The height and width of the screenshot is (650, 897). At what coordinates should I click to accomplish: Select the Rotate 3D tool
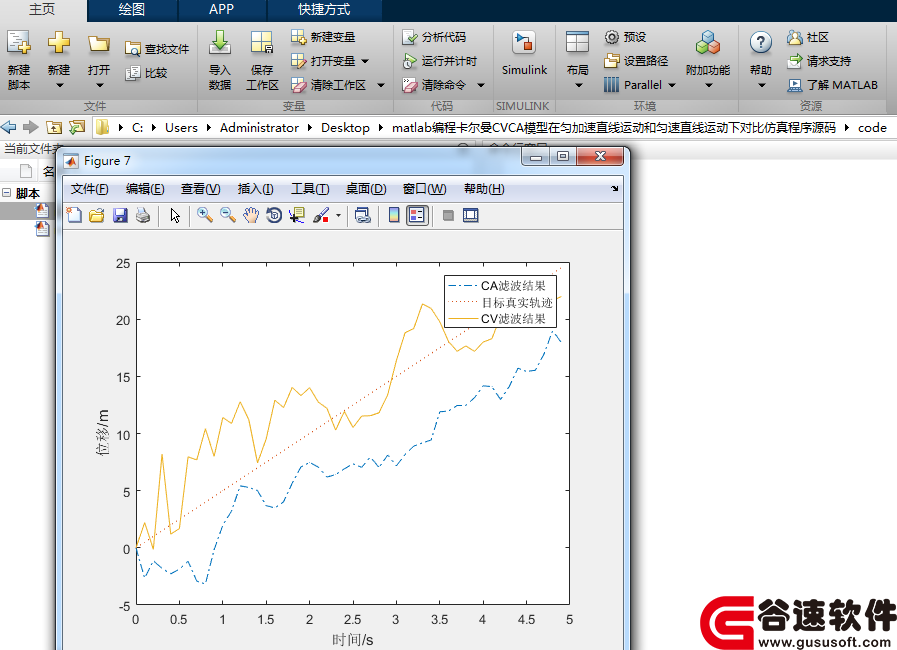[x=274, y=215]
